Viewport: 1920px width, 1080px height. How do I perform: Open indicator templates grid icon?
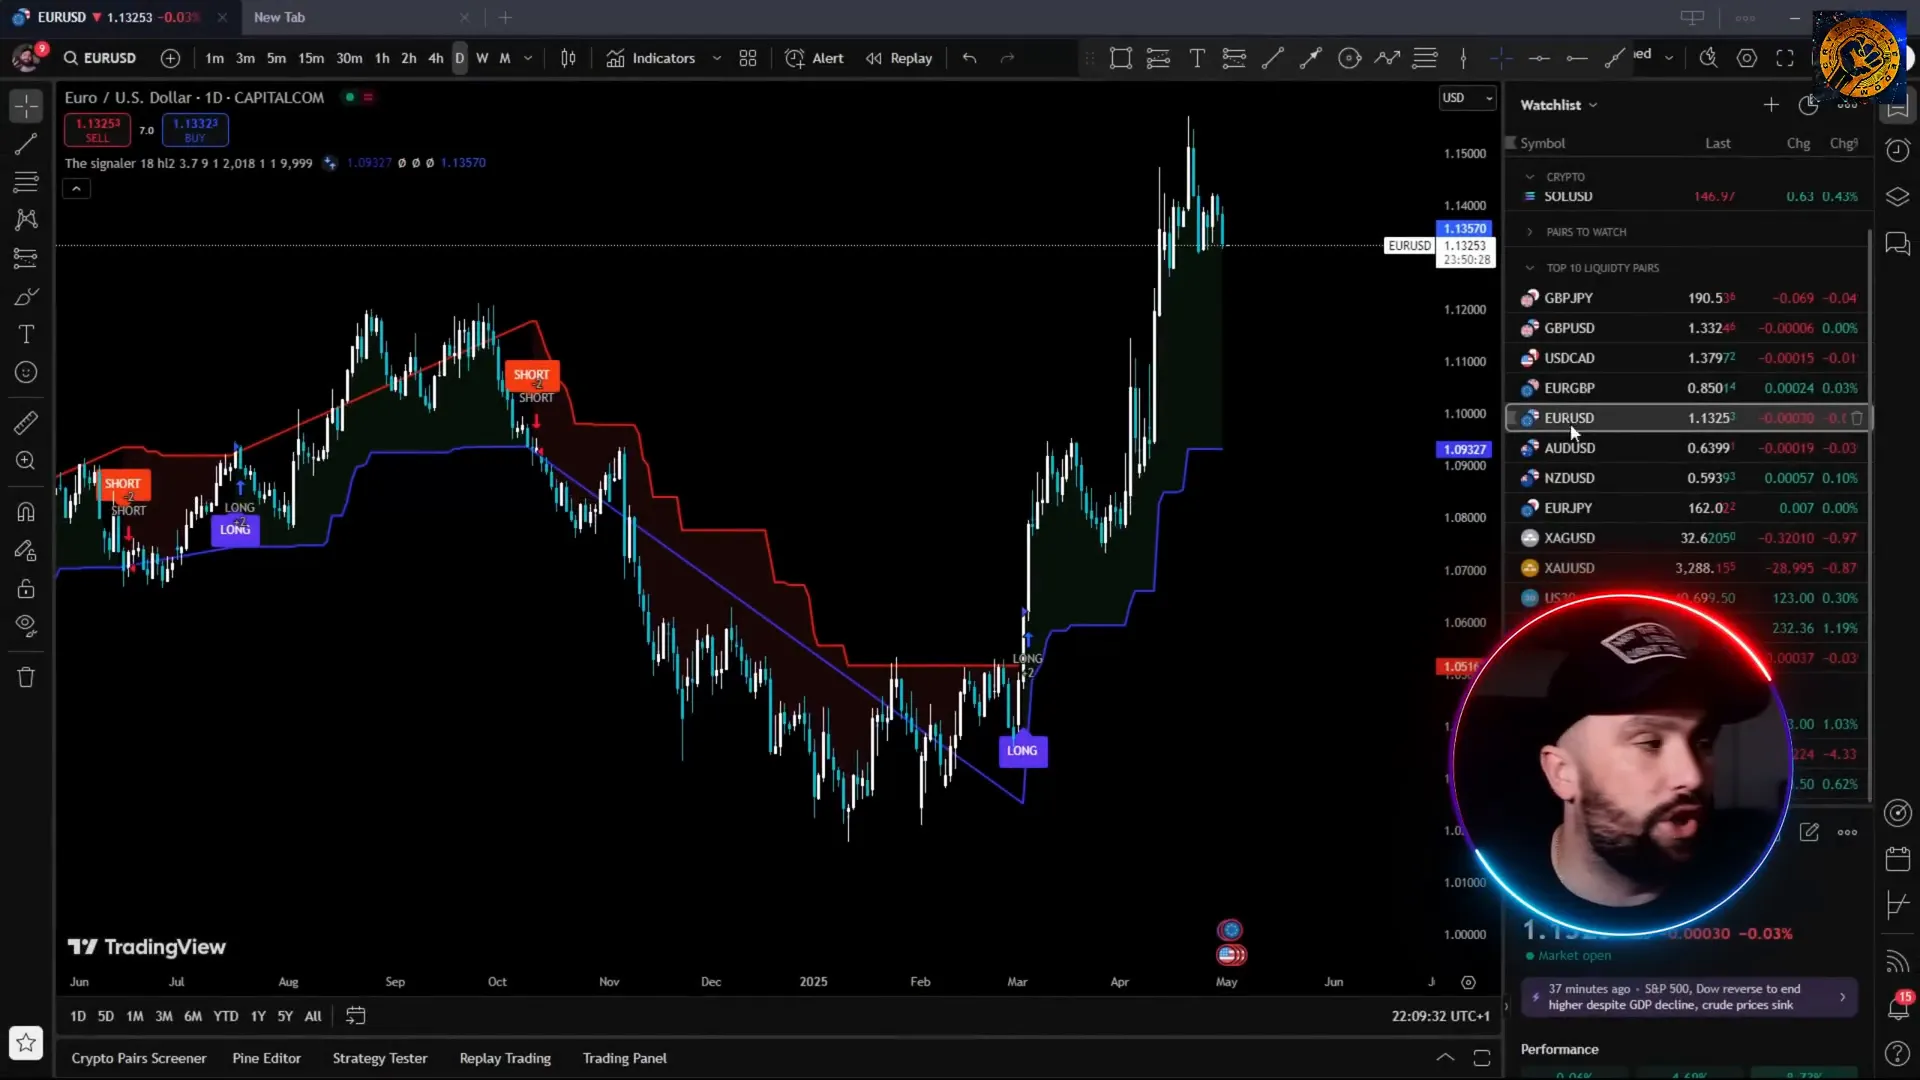(x=748, y=58)
